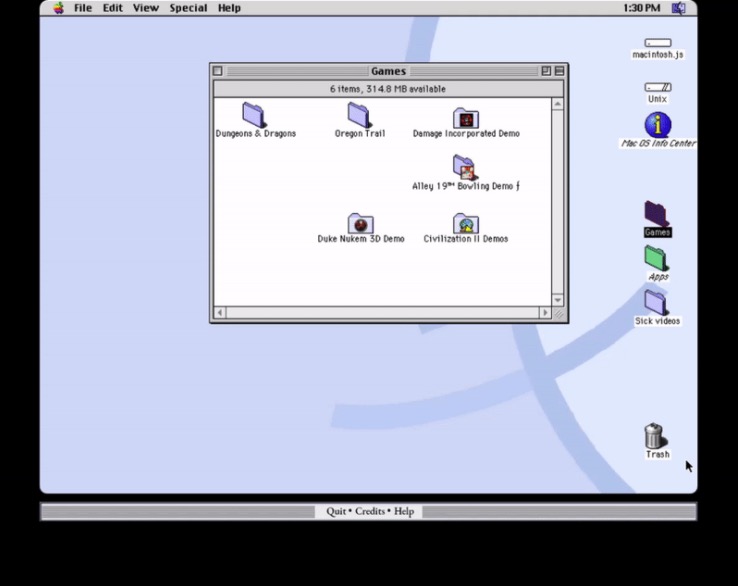Click the 1:30 PM clock

642,8
